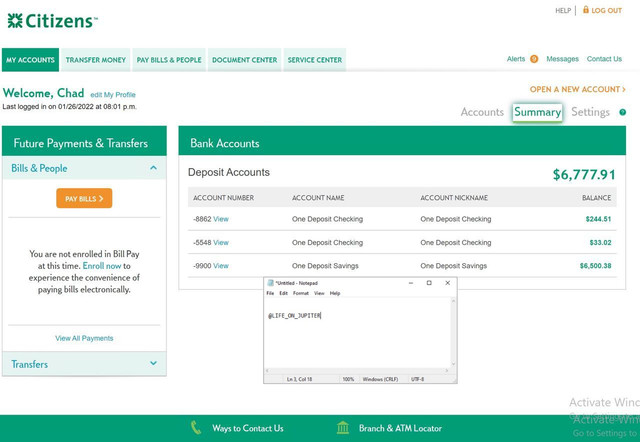
Task: Click Ways to Contact Us
Action: 248,428
